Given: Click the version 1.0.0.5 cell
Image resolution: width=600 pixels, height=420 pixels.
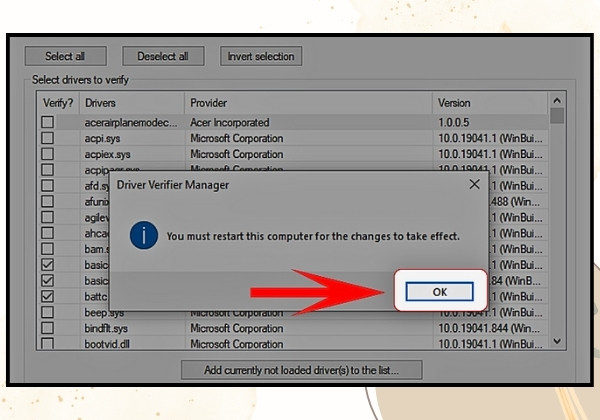Looking at the screenshot, I should tap(454, 122).
